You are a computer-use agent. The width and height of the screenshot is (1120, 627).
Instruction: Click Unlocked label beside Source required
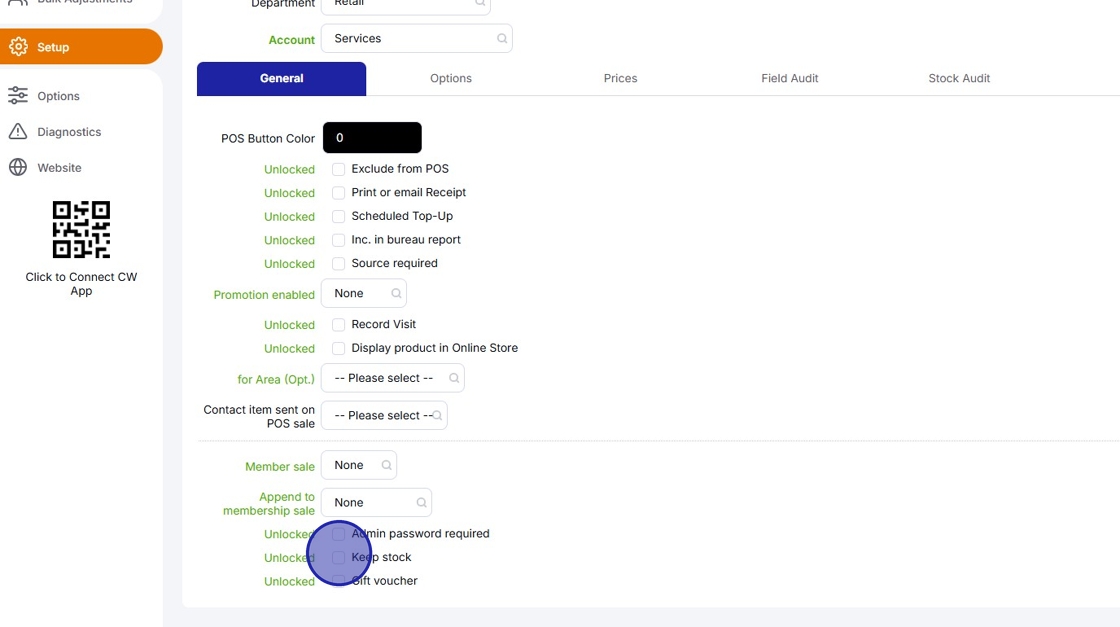point(289,264)
